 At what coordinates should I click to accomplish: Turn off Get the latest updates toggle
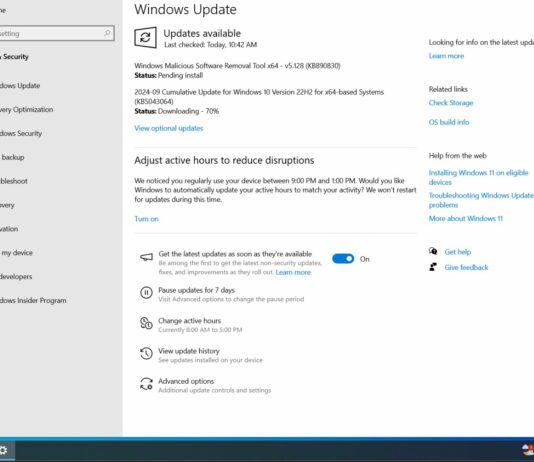[343, 259]
